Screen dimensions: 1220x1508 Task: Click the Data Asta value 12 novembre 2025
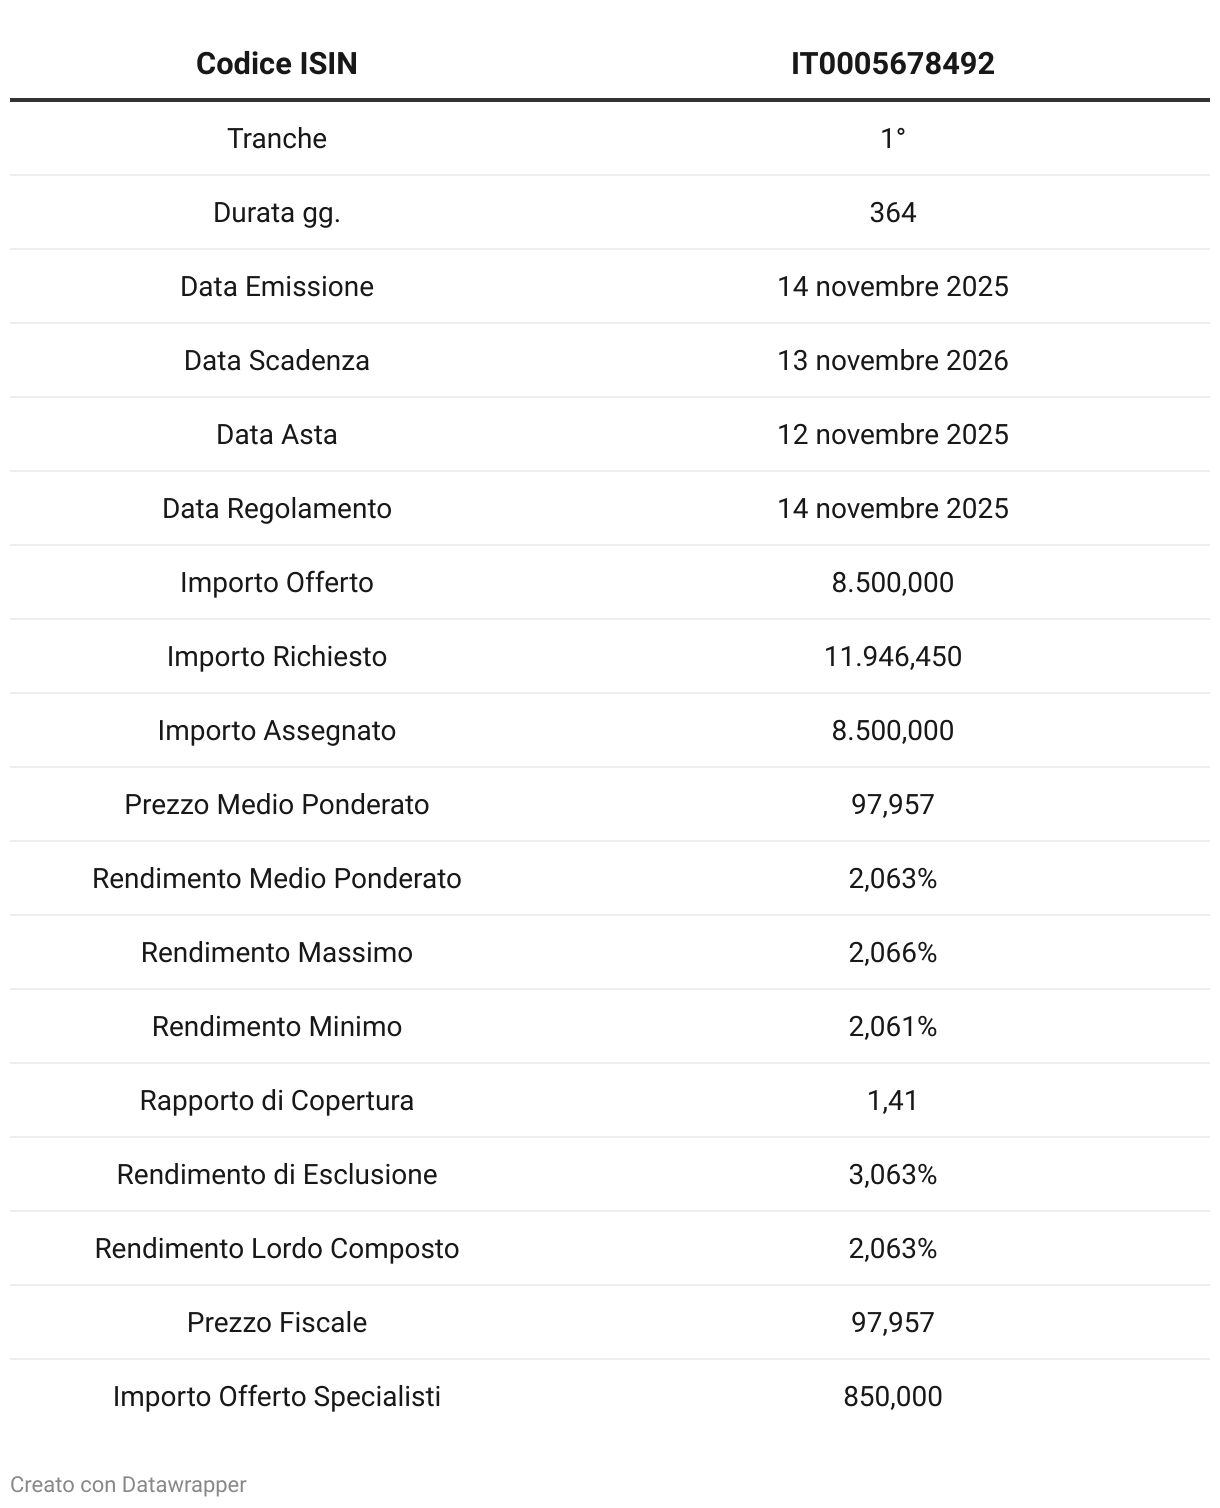pyautogui.click(x=892, y=434)
